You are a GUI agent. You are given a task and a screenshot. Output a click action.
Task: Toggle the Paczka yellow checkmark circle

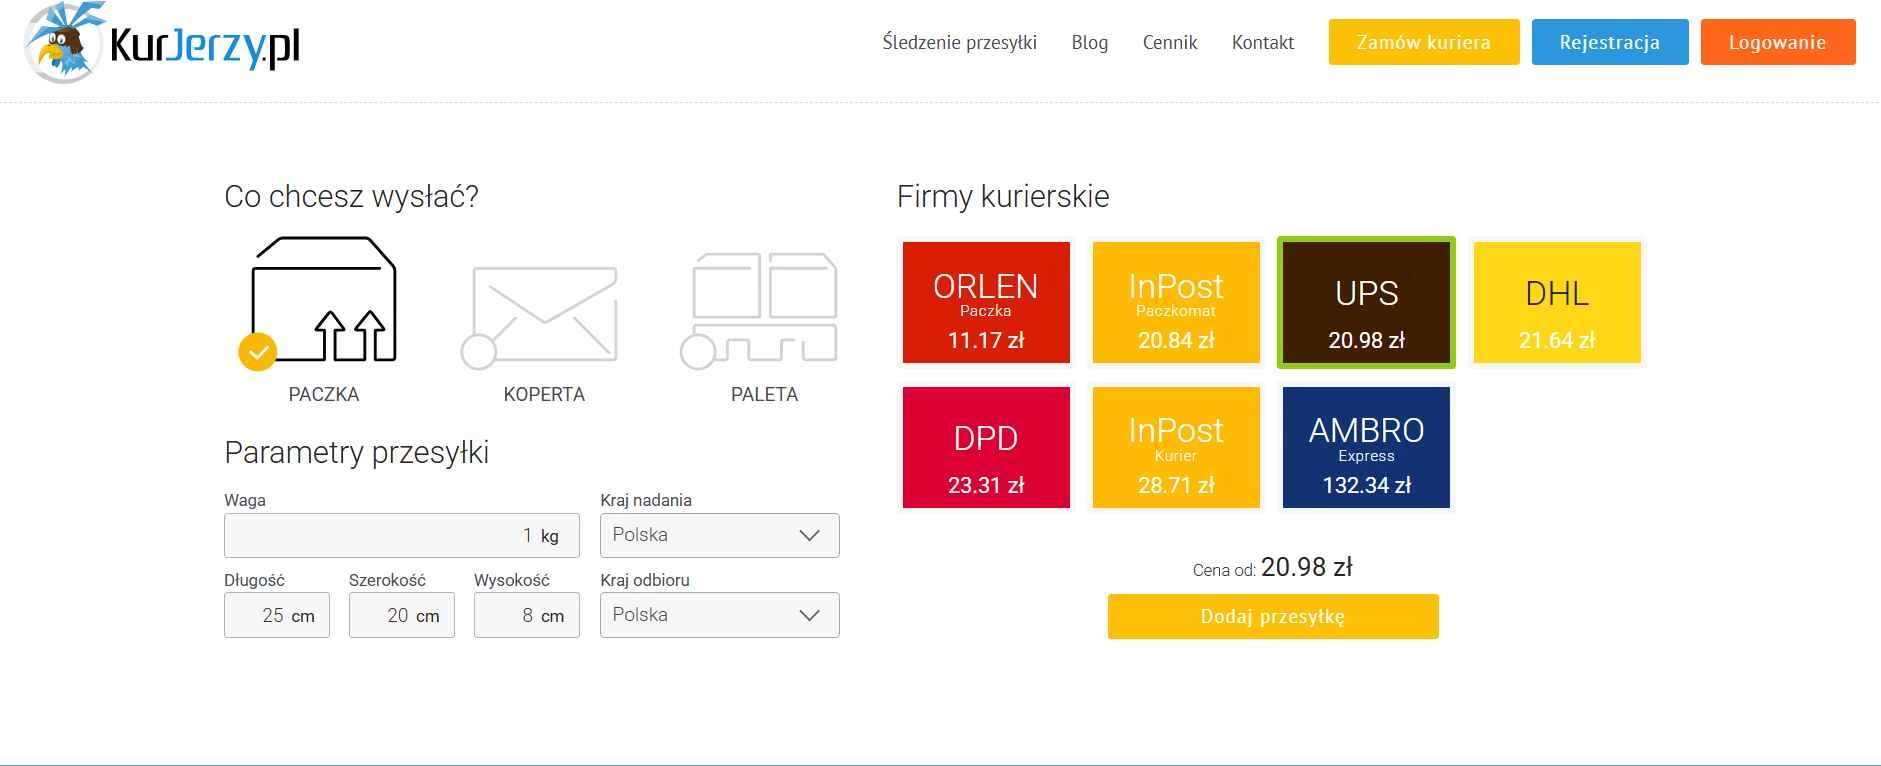tap(258, 352)
